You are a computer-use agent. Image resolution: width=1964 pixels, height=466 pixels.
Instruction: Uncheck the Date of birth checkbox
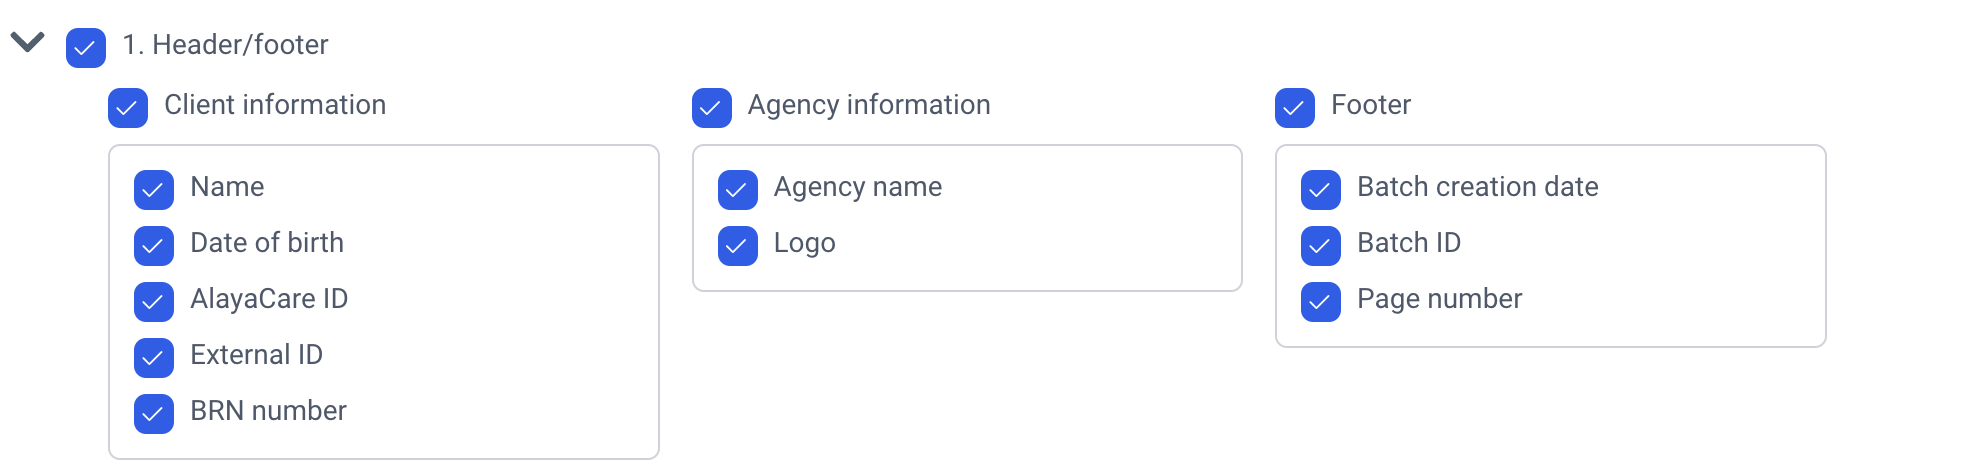(x=154, y=246)
